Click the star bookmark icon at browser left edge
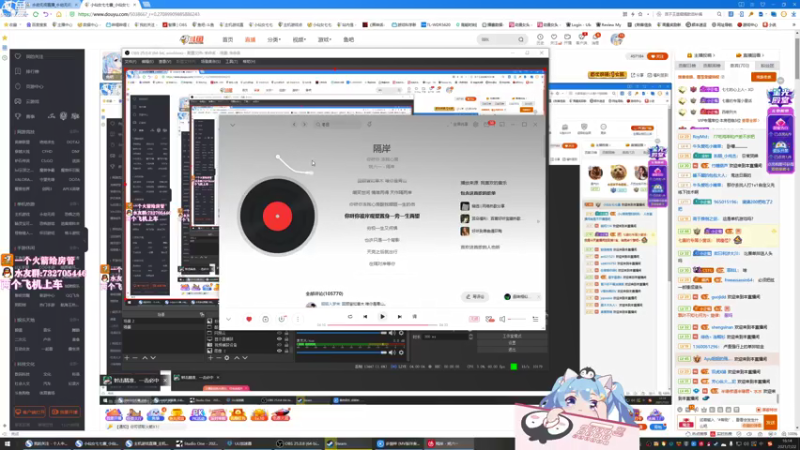The image size is (800, 450). (x=5, y=38)
